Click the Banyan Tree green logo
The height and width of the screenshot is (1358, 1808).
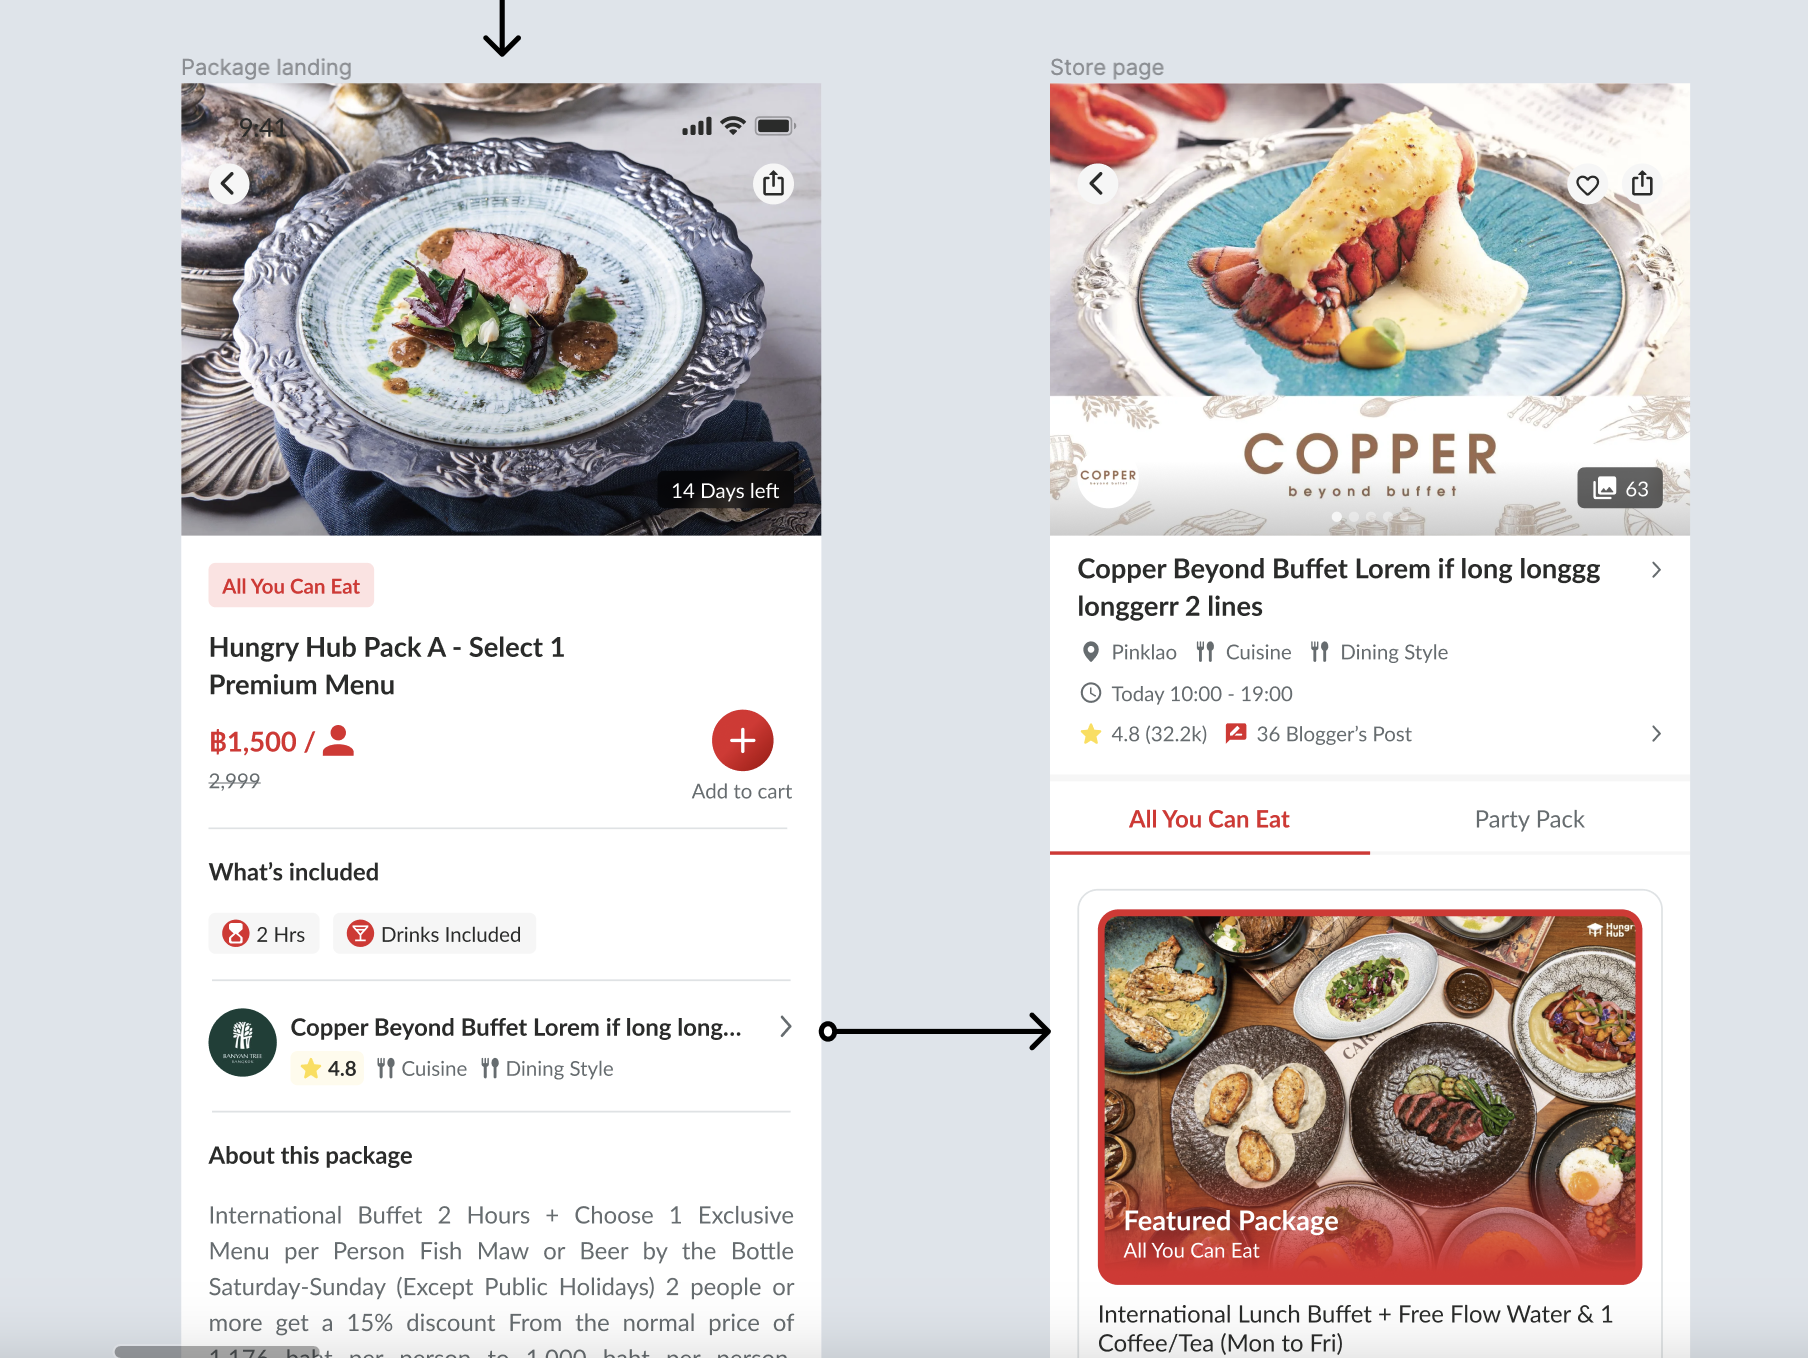pos(242,1042)
